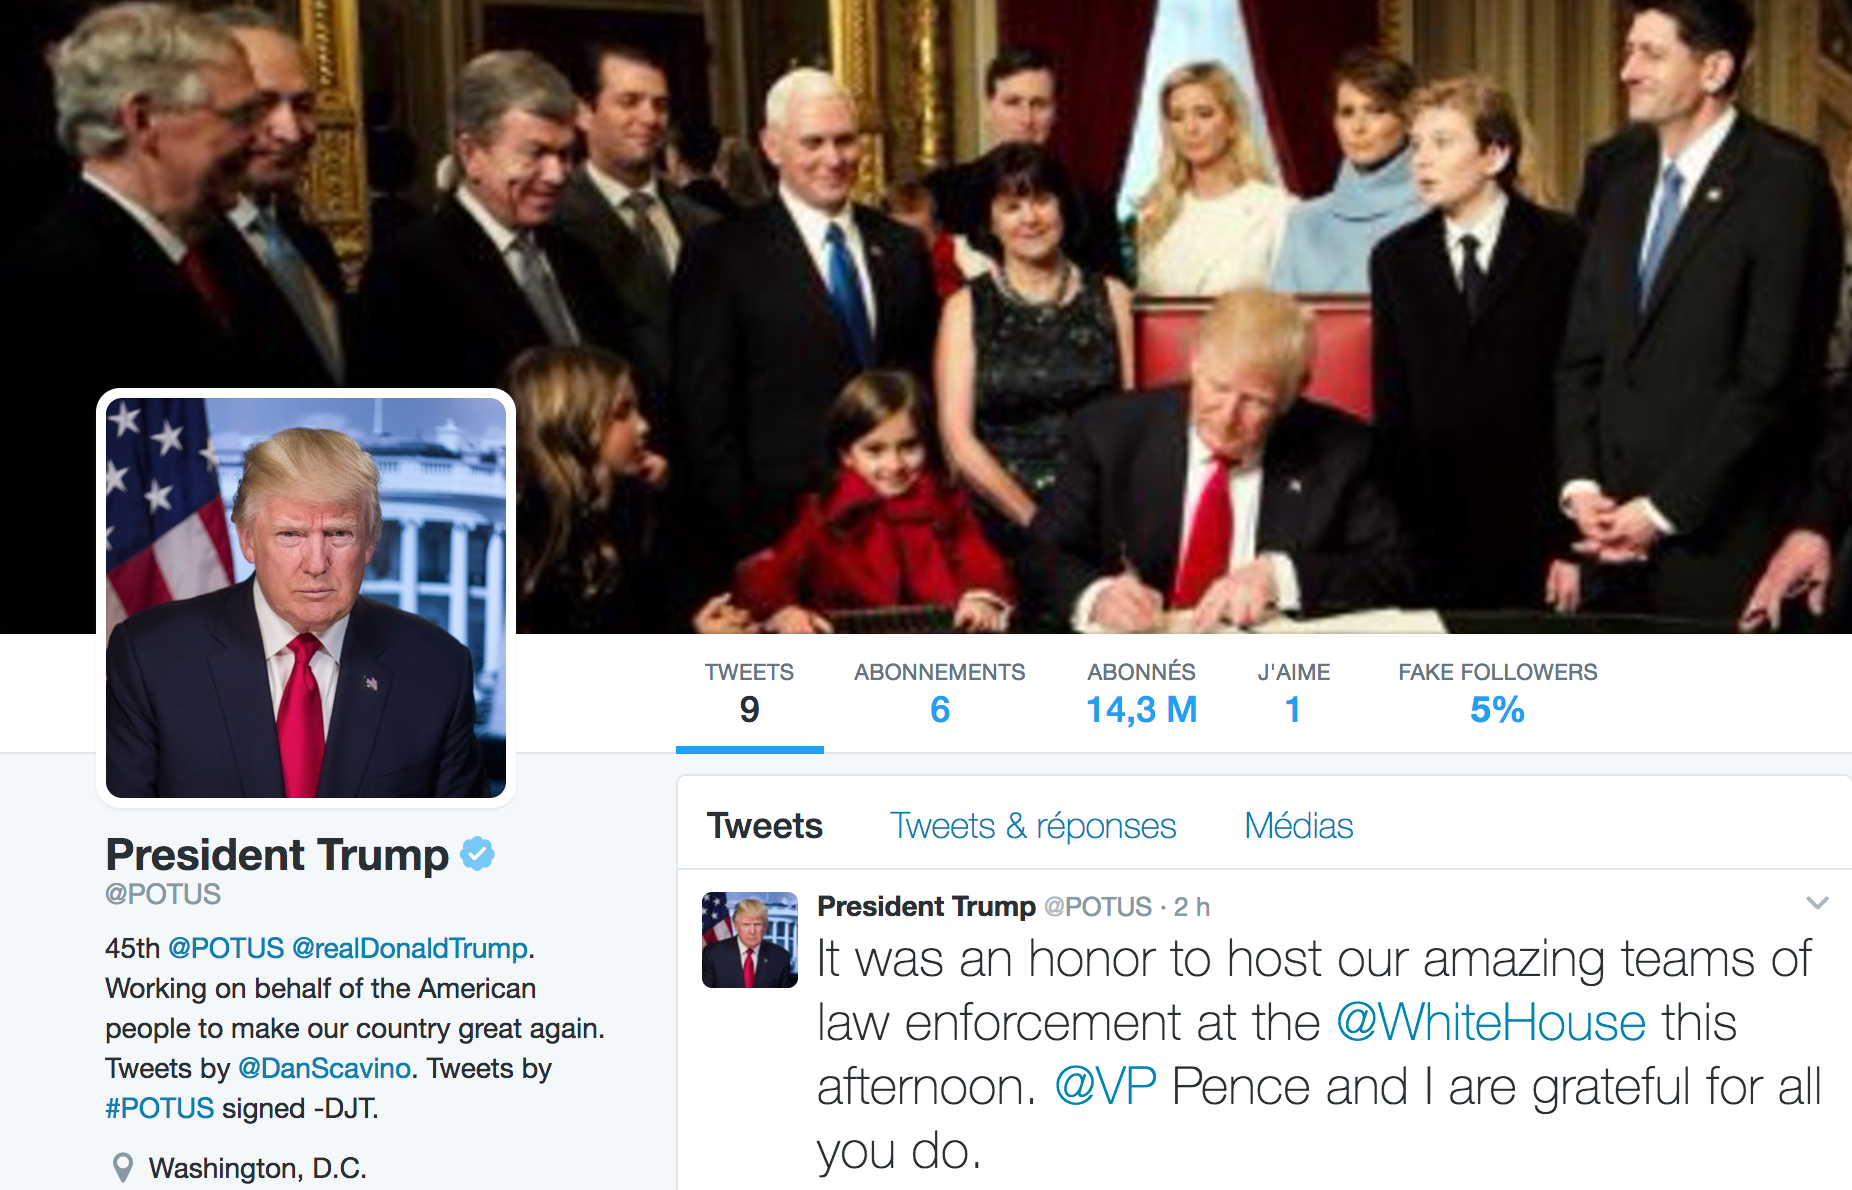
Task: Check the Fake Followers 5% stat
Action: tap(1497, 695)
